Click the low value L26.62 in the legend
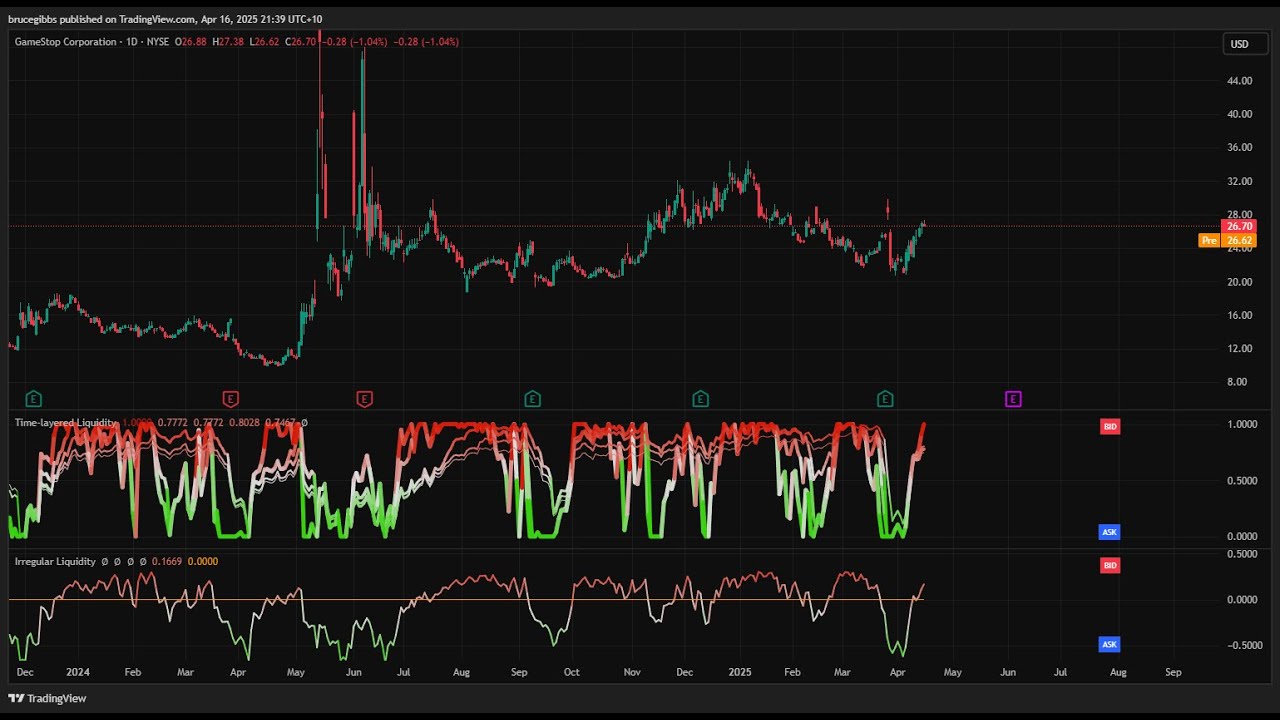Viewport: 1280px width, 720px height. 265,42
